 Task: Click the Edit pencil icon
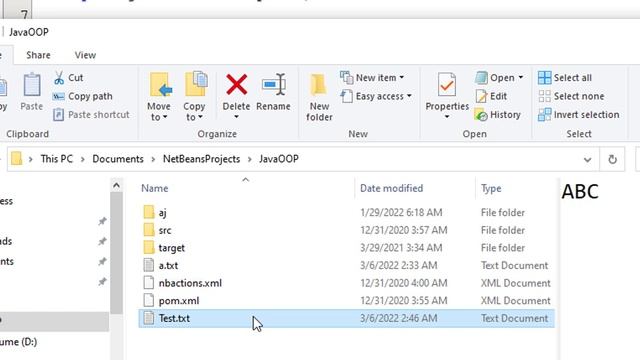click(x=481, y=96)
